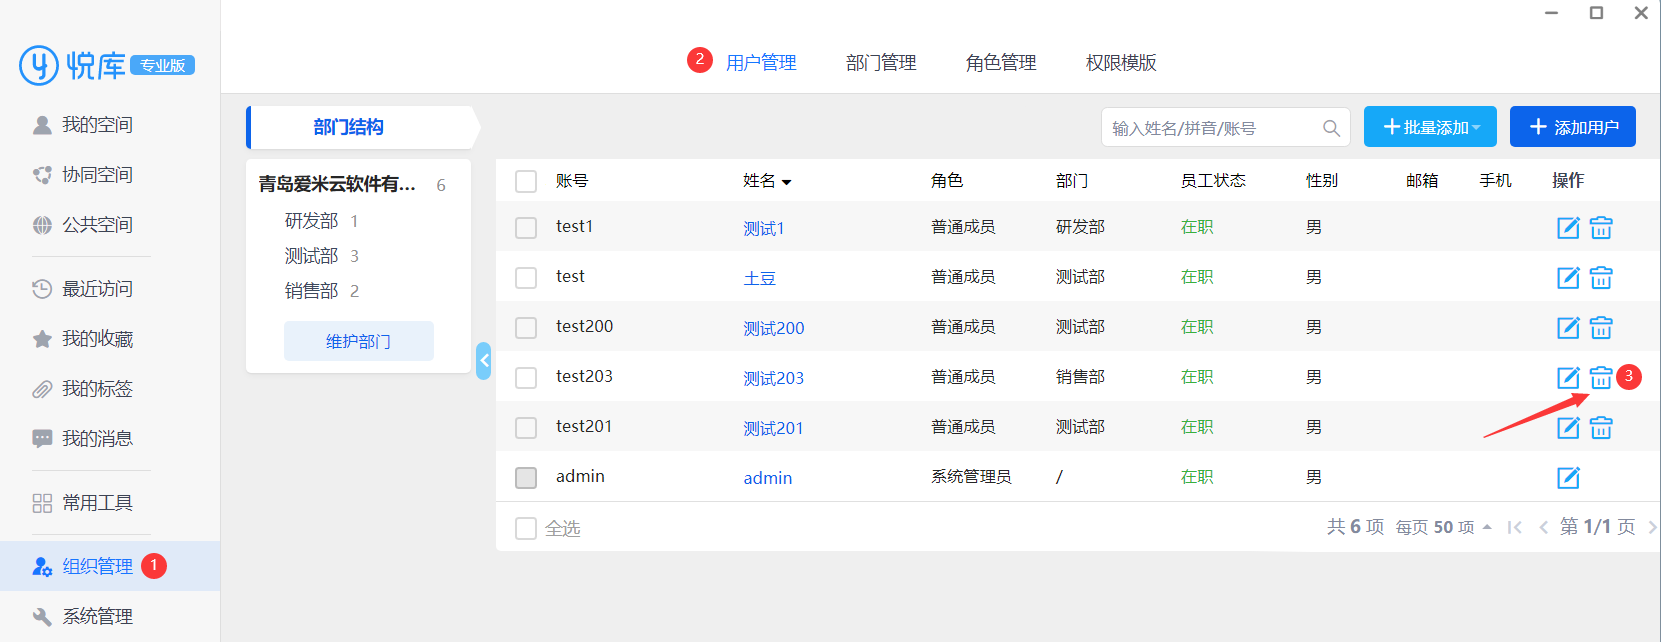Click trash icon in test200 row
The width and height of the screenshot is (1661, 642).
(x=1600, y=328)
